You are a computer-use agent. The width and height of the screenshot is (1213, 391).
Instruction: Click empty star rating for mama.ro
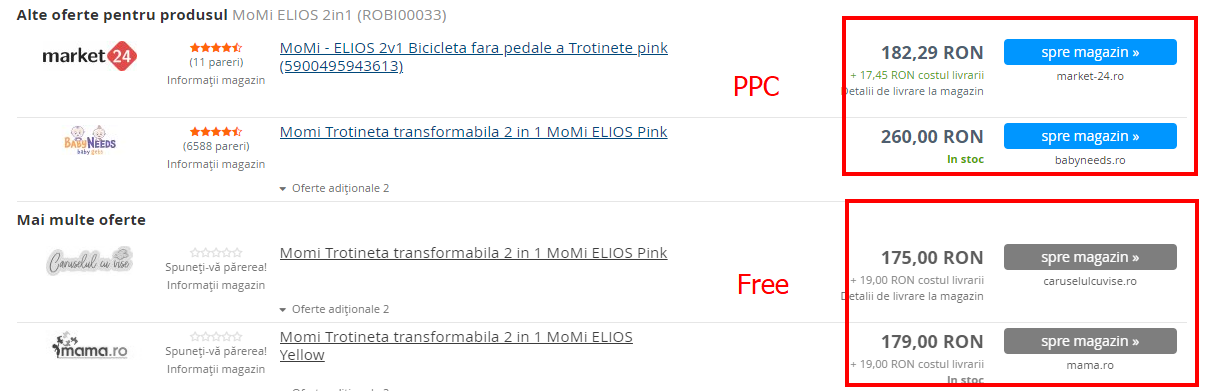click(216, 337)
